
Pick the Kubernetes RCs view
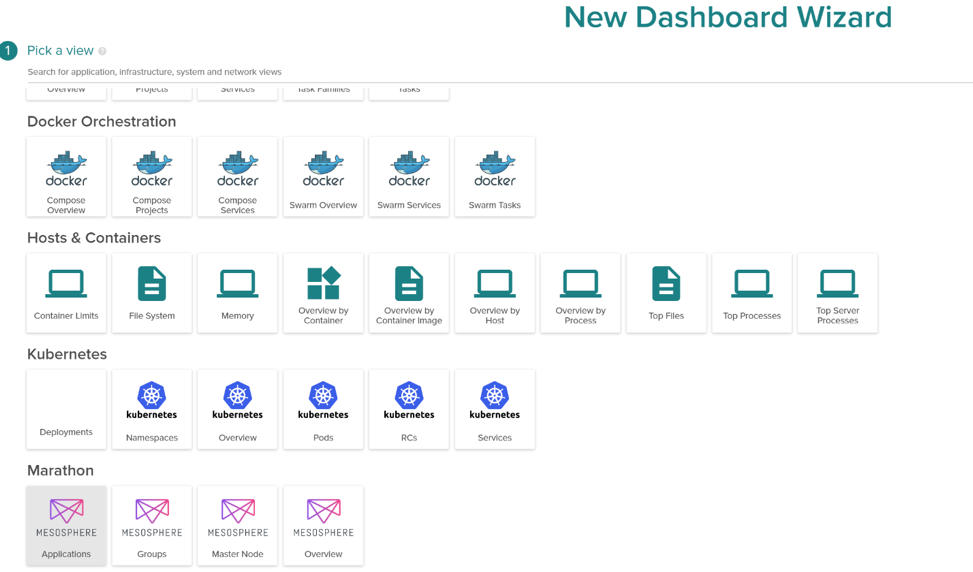click(x=409, y=409)
